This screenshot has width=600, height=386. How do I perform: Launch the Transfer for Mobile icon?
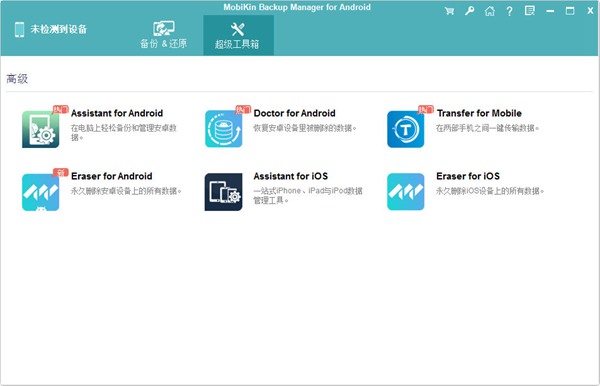(406, 129)
